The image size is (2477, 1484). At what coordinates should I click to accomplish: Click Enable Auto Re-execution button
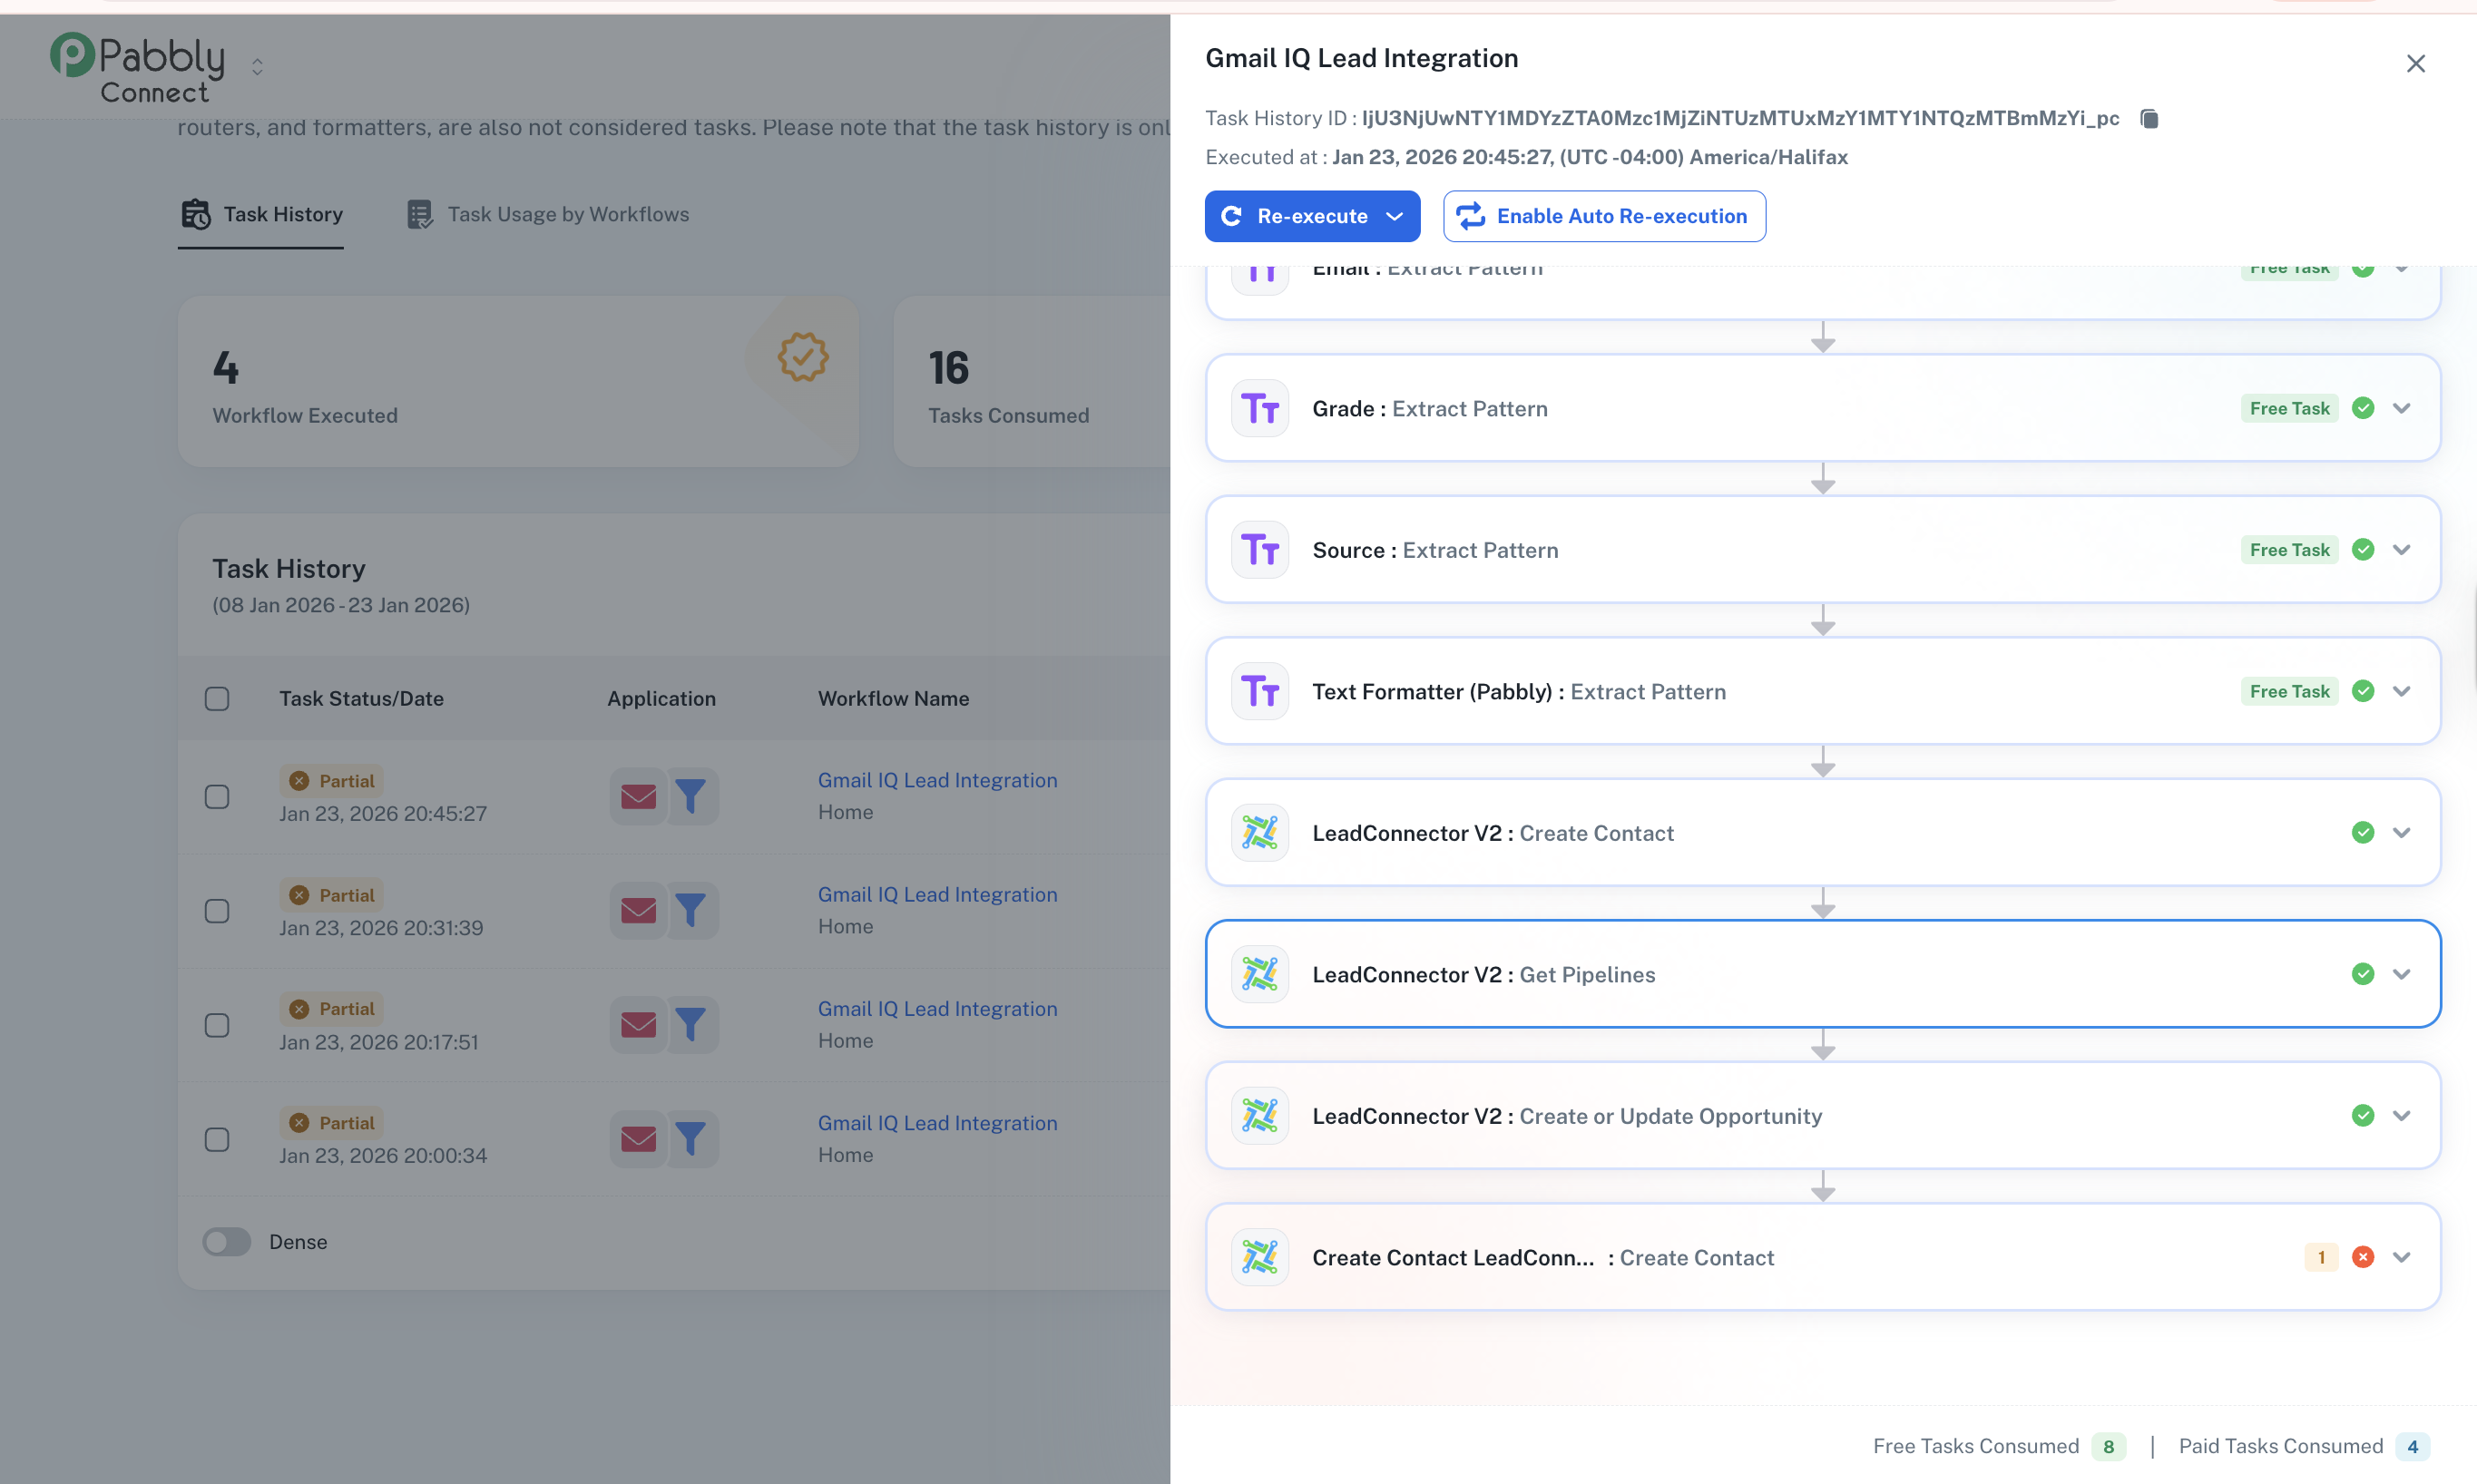[1603, 217]
